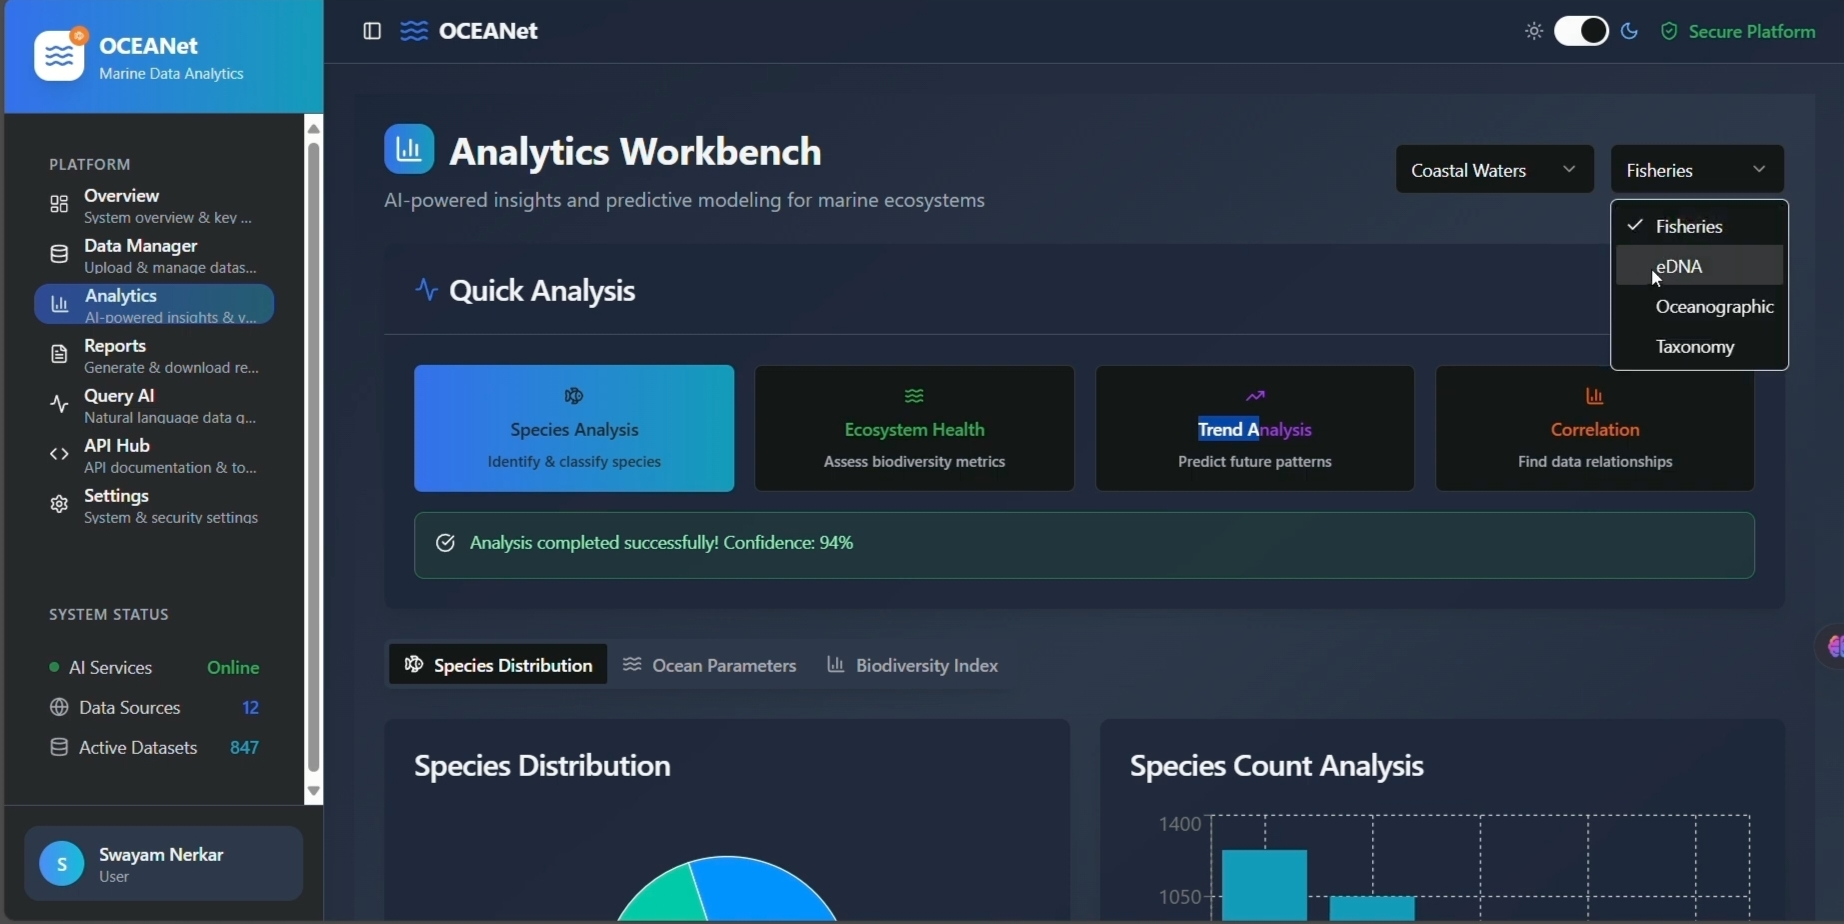Click the success checkmark circle icon
1844x924 pixels.
(445, 543)
